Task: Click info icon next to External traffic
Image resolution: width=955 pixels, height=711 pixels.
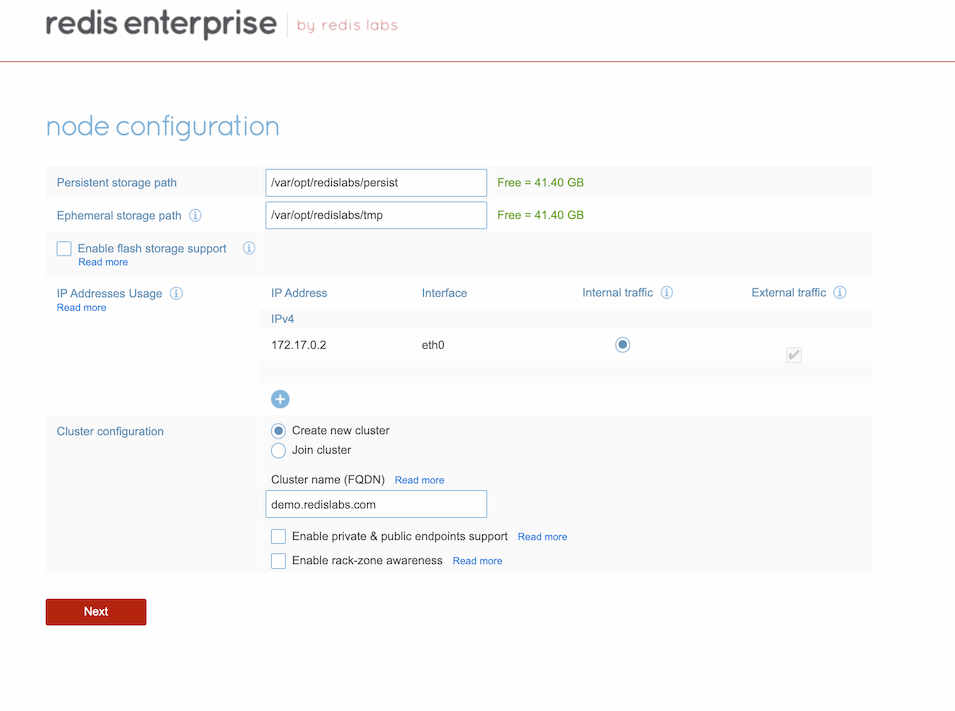Action: (x=840, y=292)
